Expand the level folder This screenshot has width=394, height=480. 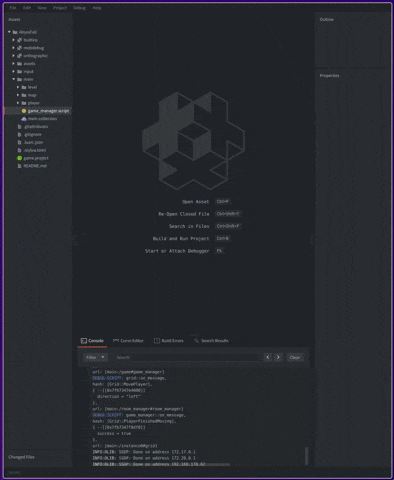point(18,87)
